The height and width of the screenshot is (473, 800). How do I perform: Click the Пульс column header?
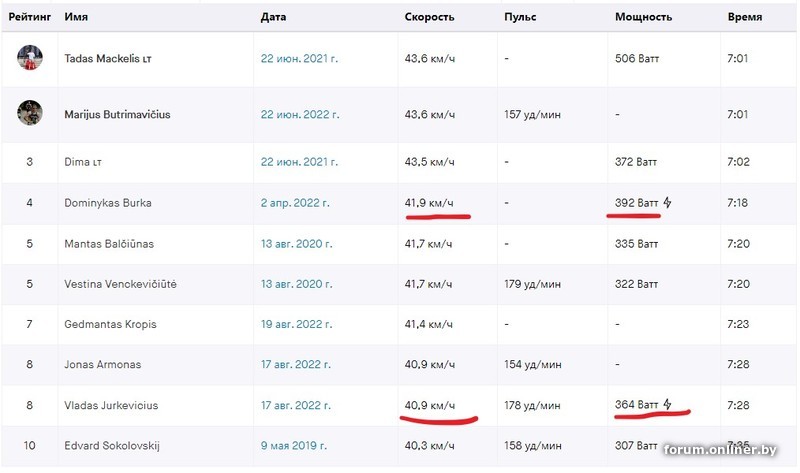tap(520, 17)
